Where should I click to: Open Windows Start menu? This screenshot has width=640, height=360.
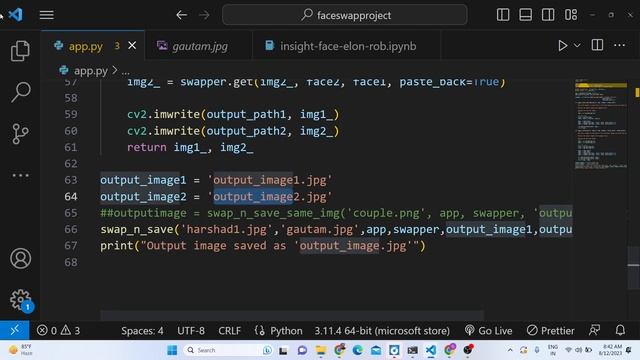(x=172, y=350)
